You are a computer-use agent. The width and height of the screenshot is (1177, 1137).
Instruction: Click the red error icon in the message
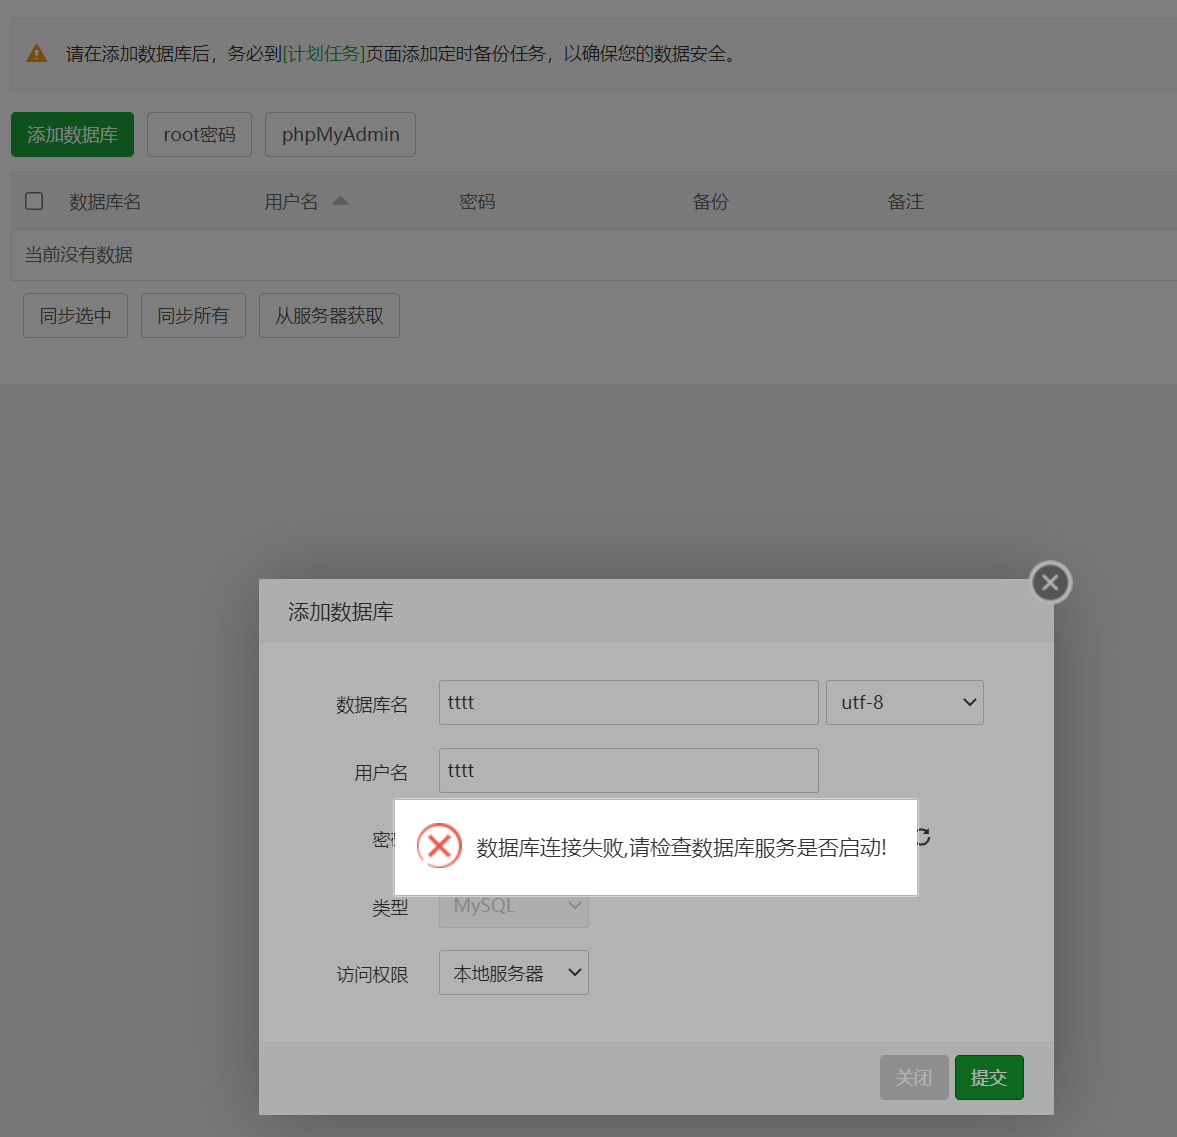(x=439, y=847)
